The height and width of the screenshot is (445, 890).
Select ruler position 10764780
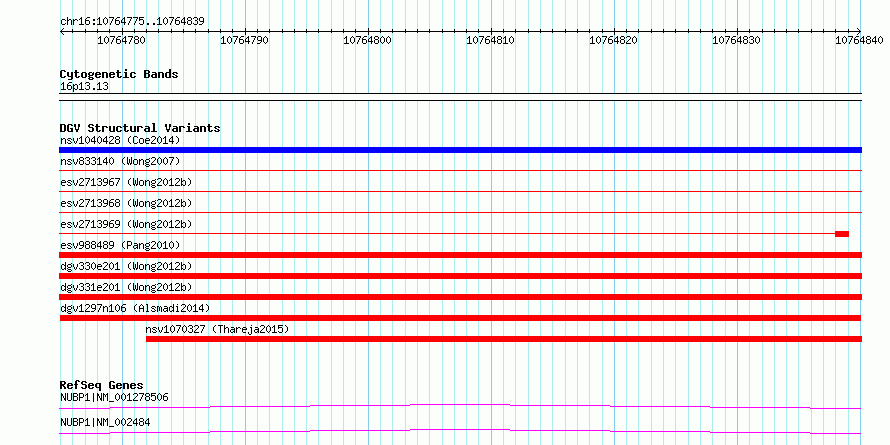[121, 40]
